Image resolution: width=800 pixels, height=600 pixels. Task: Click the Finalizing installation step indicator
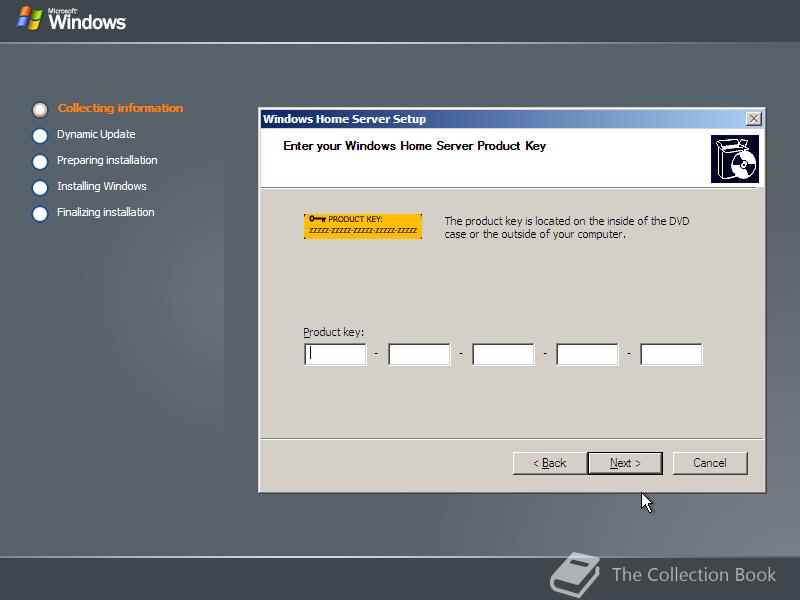[x=40, y=213]
